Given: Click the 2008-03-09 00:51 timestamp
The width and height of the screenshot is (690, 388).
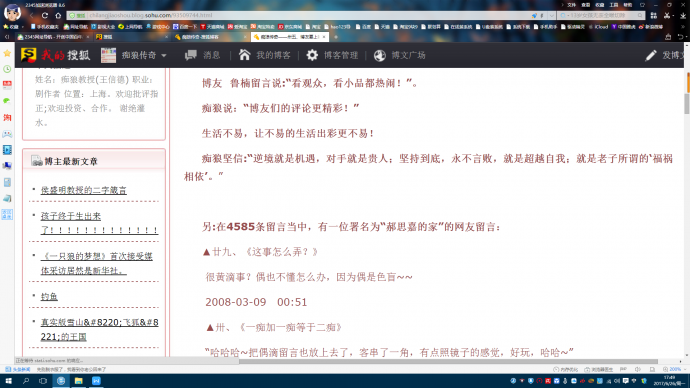Looking at the screenshot, I should (256, 303).
